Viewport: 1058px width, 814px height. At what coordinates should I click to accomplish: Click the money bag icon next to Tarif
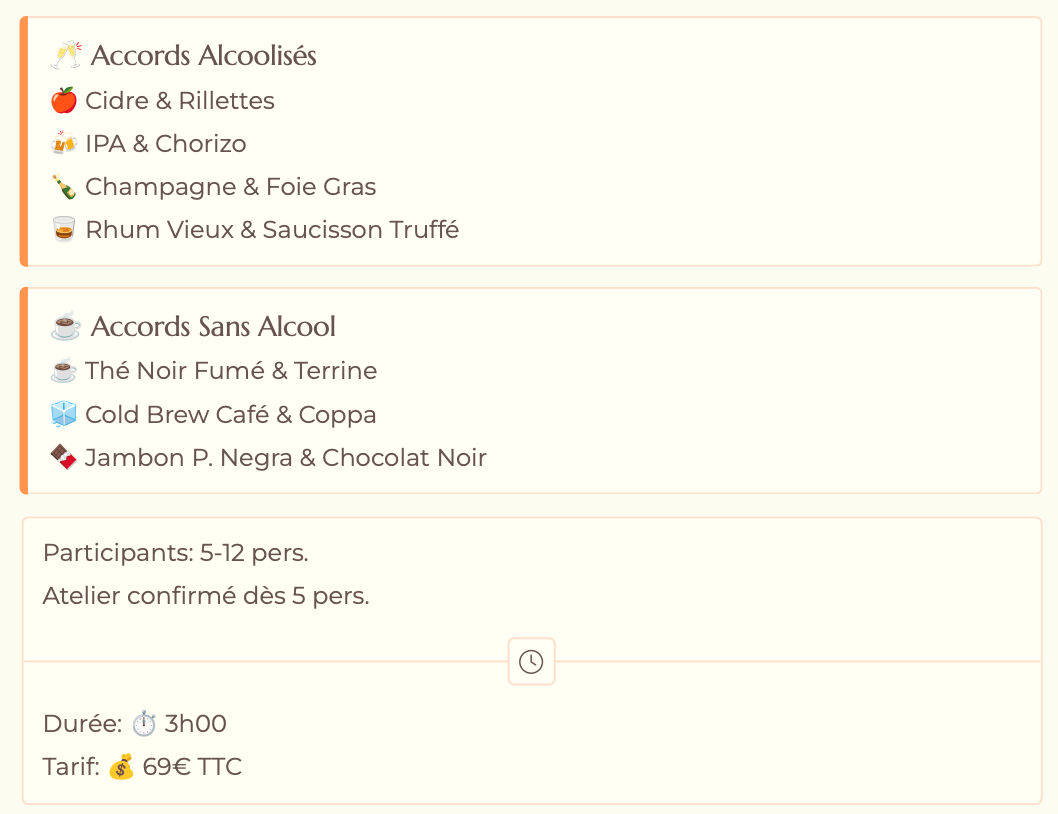tap(121, 767)
